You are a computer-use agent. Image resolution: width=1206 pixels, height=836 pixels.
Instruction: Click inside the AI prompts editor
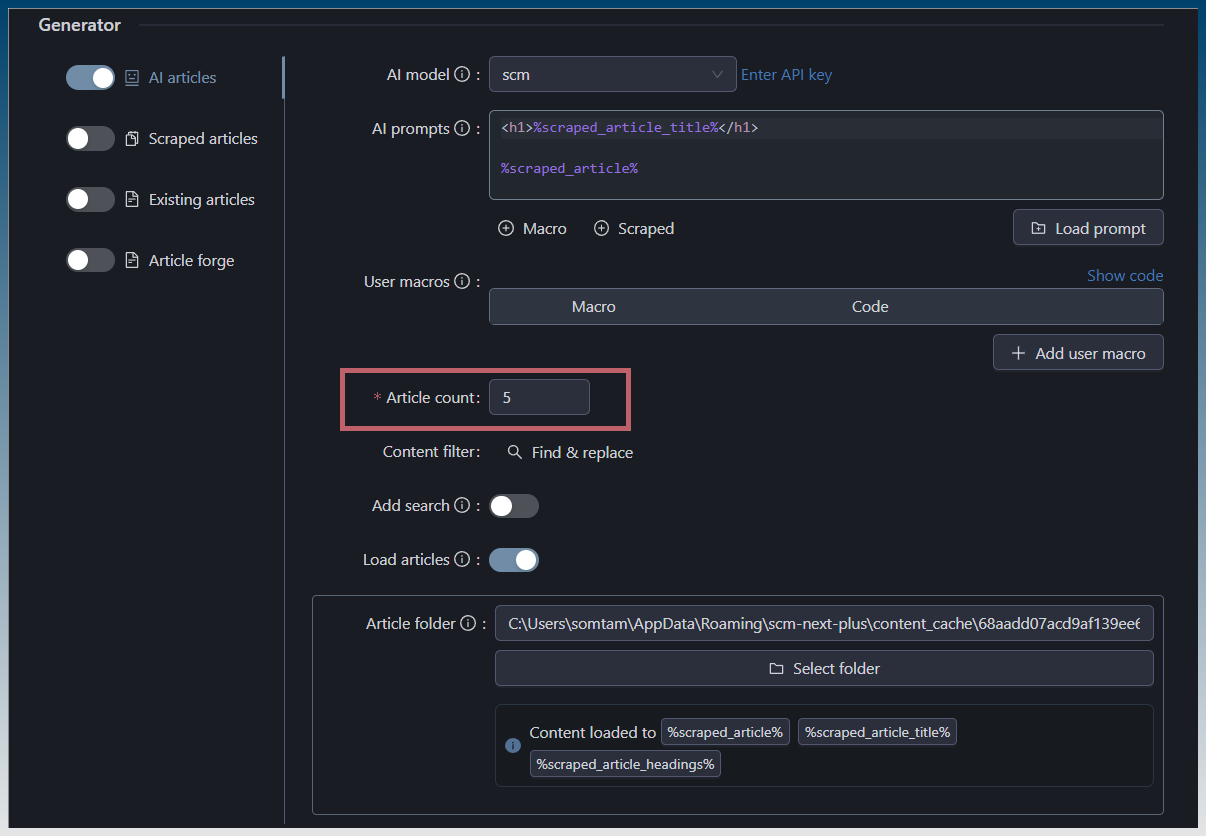click(826, 155)
